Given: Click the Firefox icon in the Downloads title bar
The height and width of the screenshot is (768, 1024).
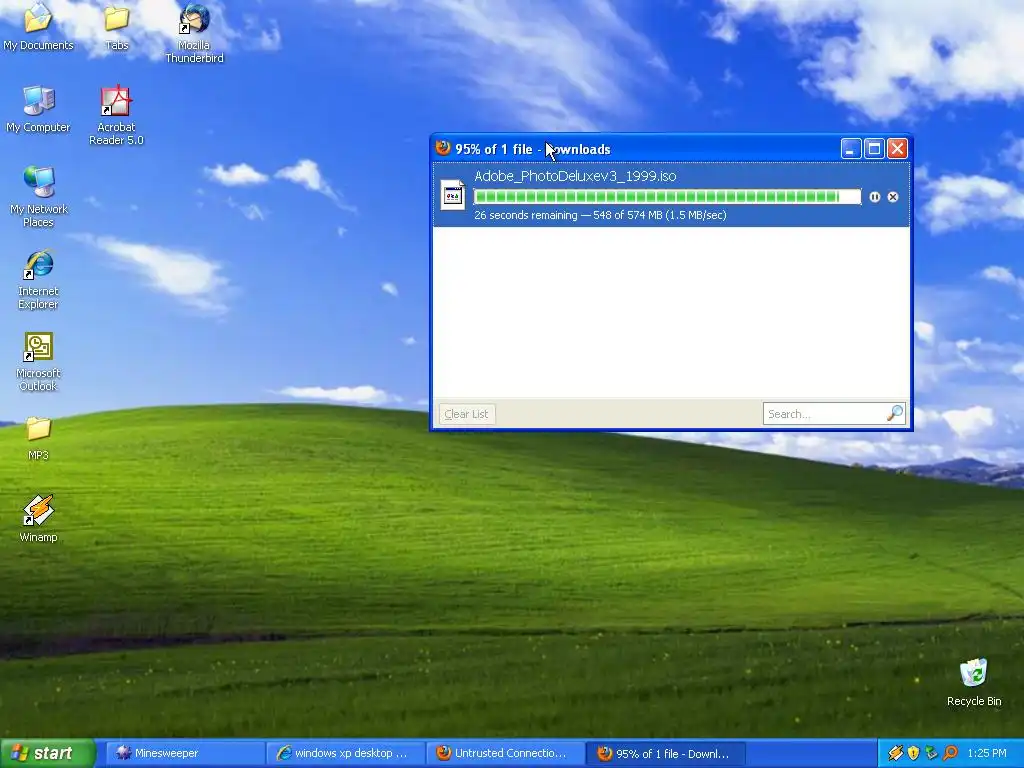Looking at the screenshot, I should click(443, 148).
